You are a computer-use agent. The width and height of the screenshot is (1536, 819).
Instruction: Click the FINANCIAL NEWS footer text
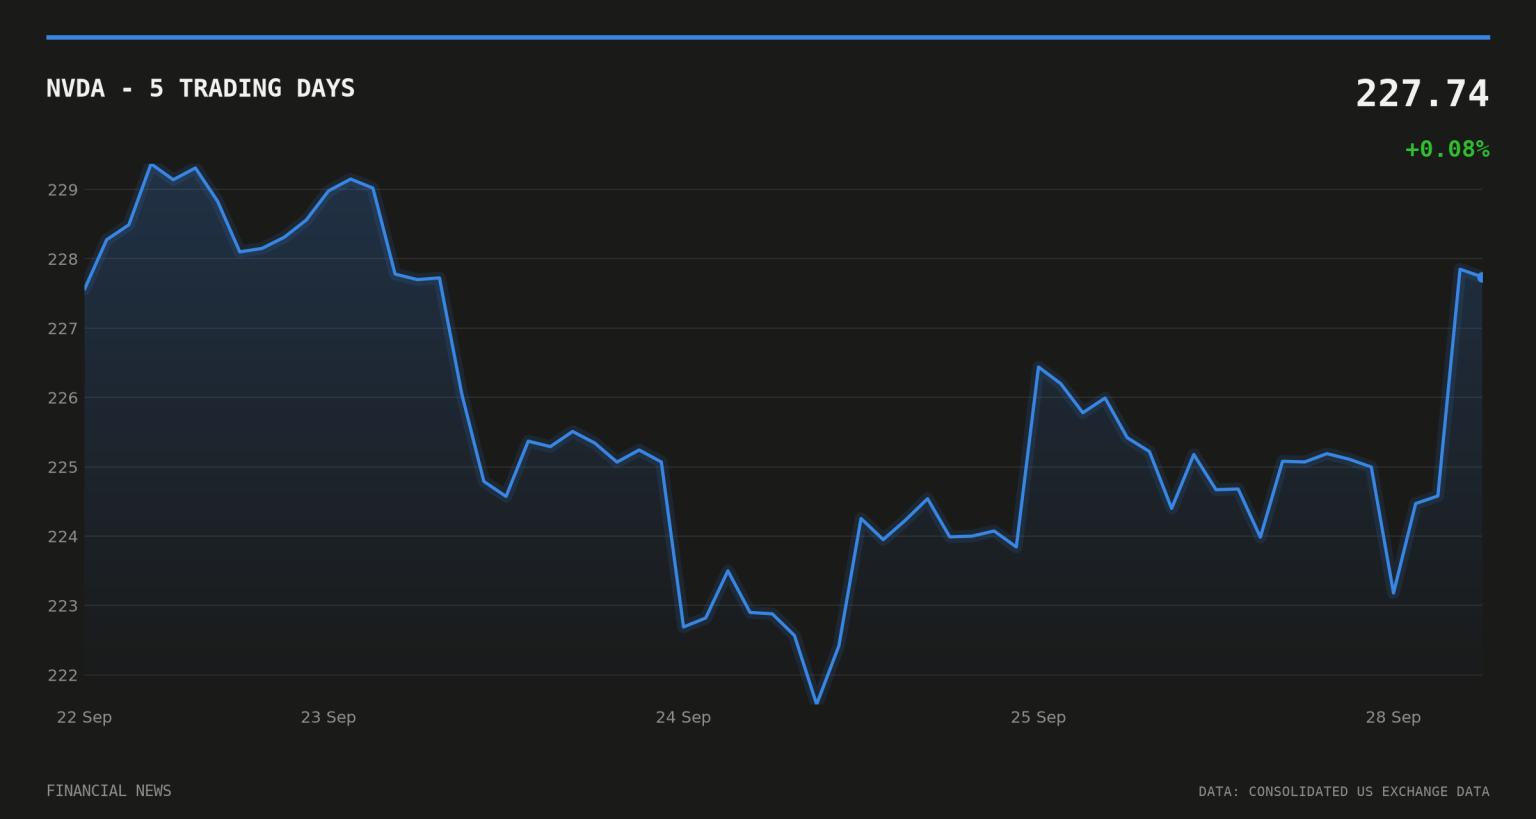109,791
